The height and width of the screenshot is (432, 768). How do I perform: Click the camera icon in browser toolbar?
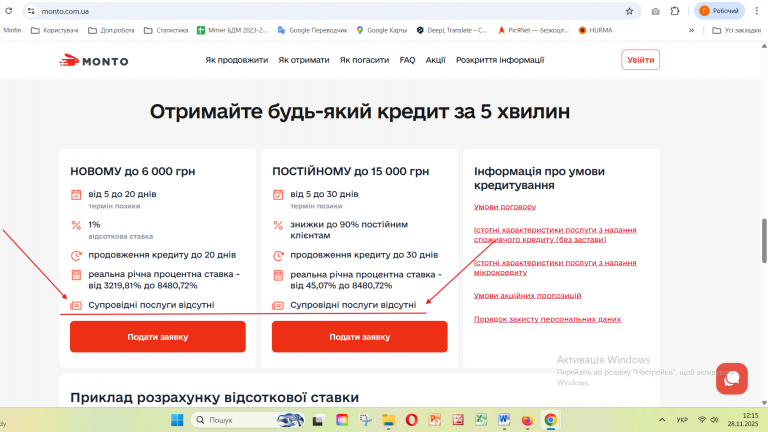click(655, 11)
